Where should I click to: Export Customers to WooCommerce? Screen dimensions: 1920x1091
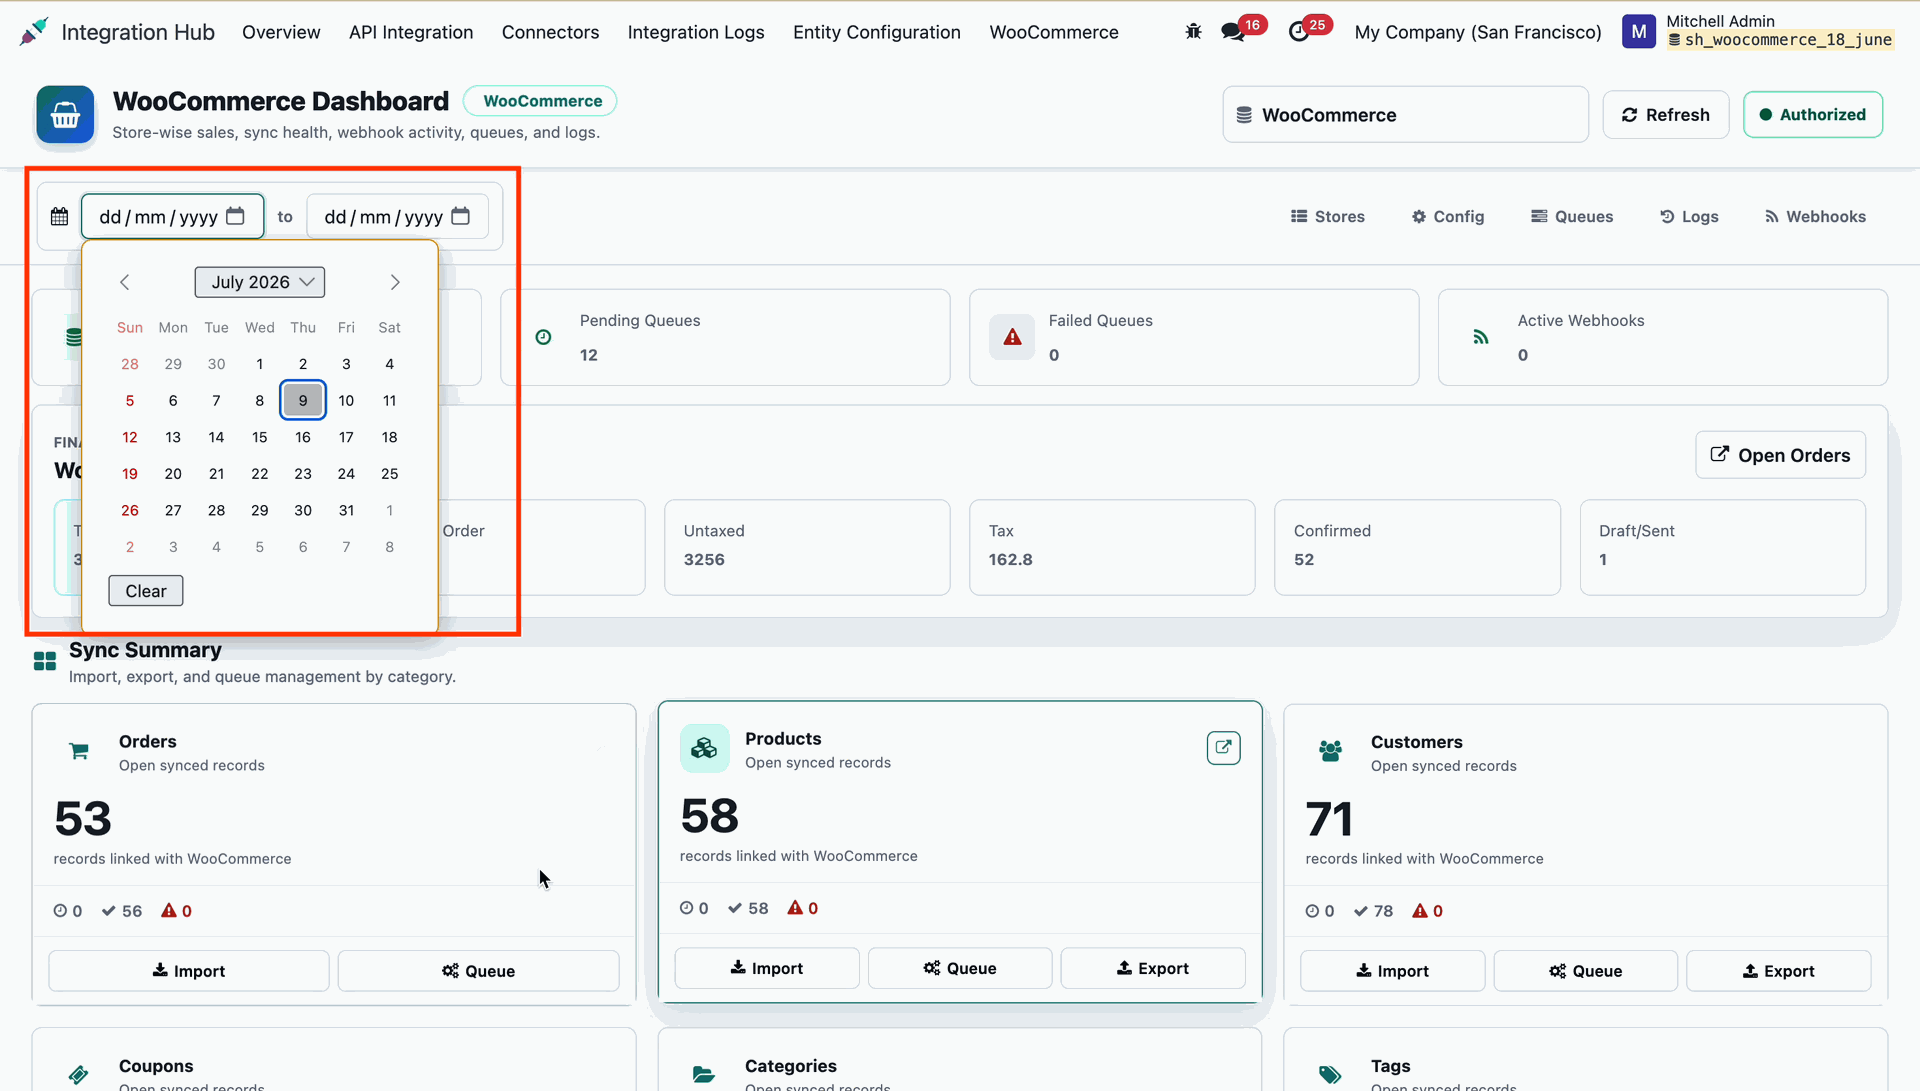point(1779,971)
